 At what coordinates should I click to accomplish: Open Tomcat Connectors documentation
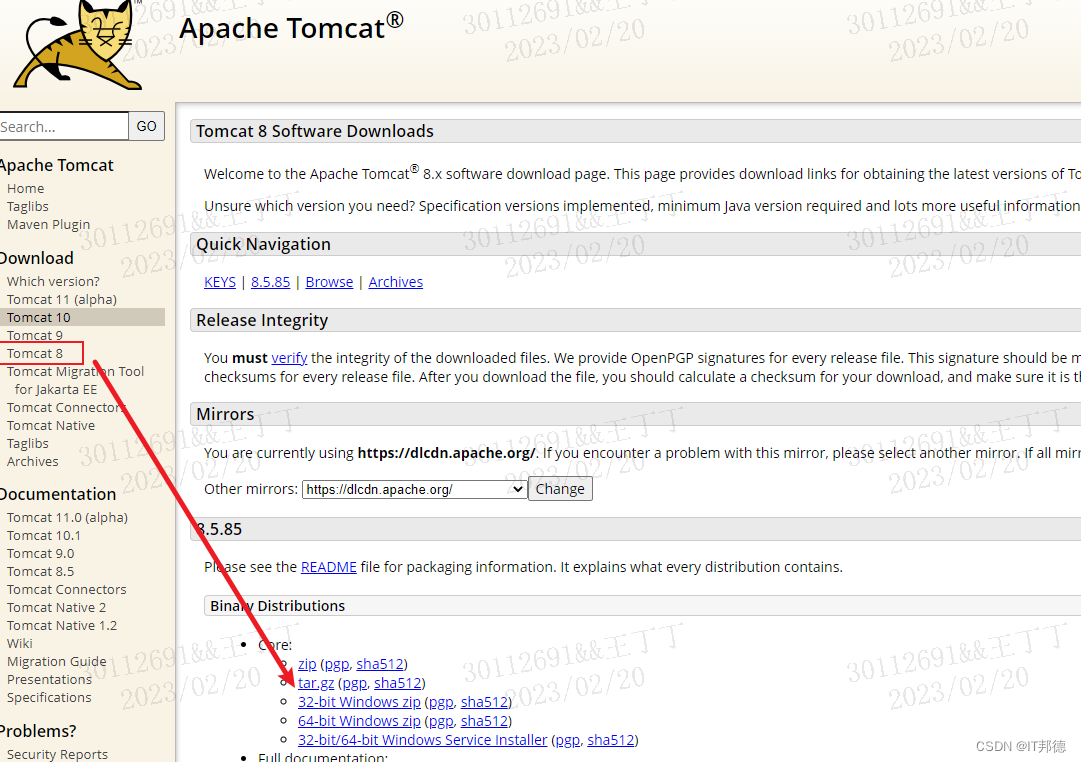pos(67,589)
